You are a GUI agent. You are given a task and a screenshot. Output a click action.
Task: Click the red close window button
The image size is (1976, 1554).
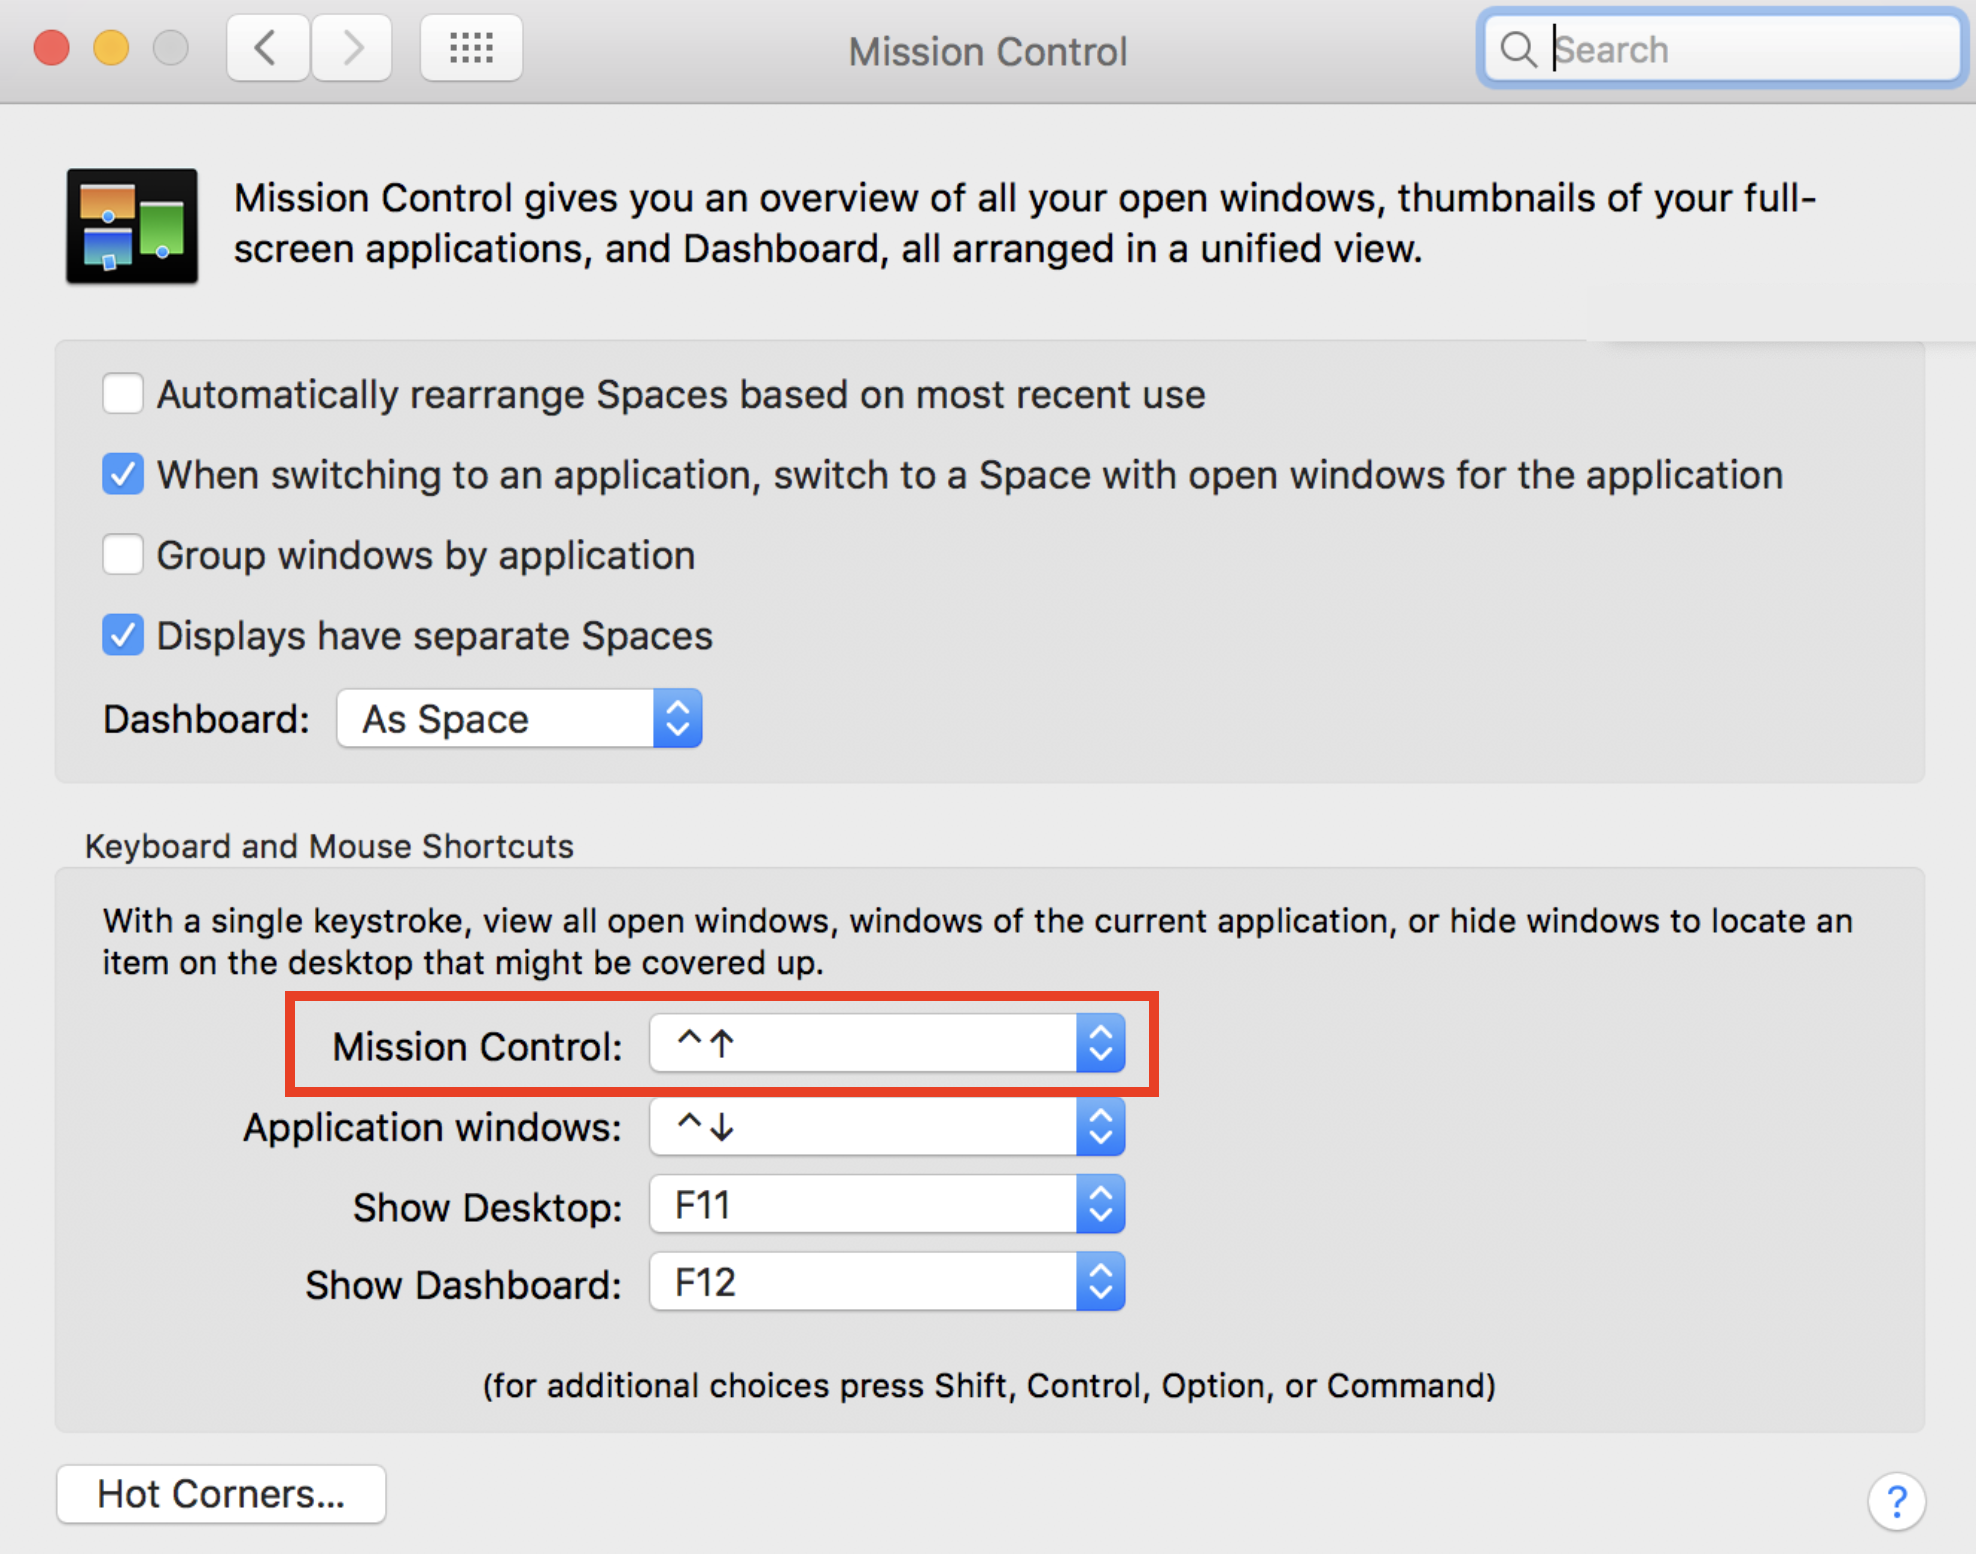tap(52, 48)
